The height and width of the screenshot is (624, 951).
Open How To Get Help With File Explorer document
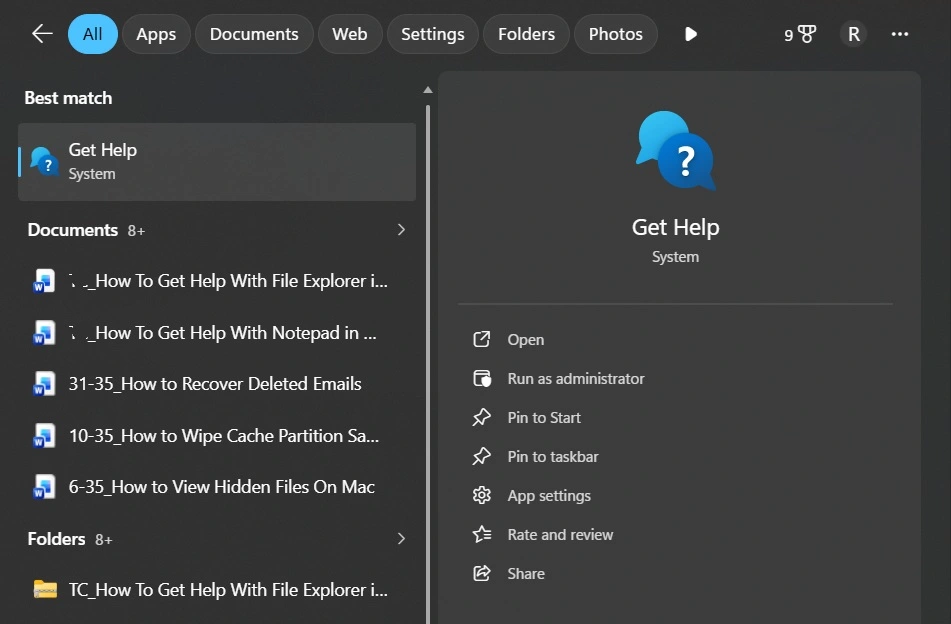coord(217,281)
